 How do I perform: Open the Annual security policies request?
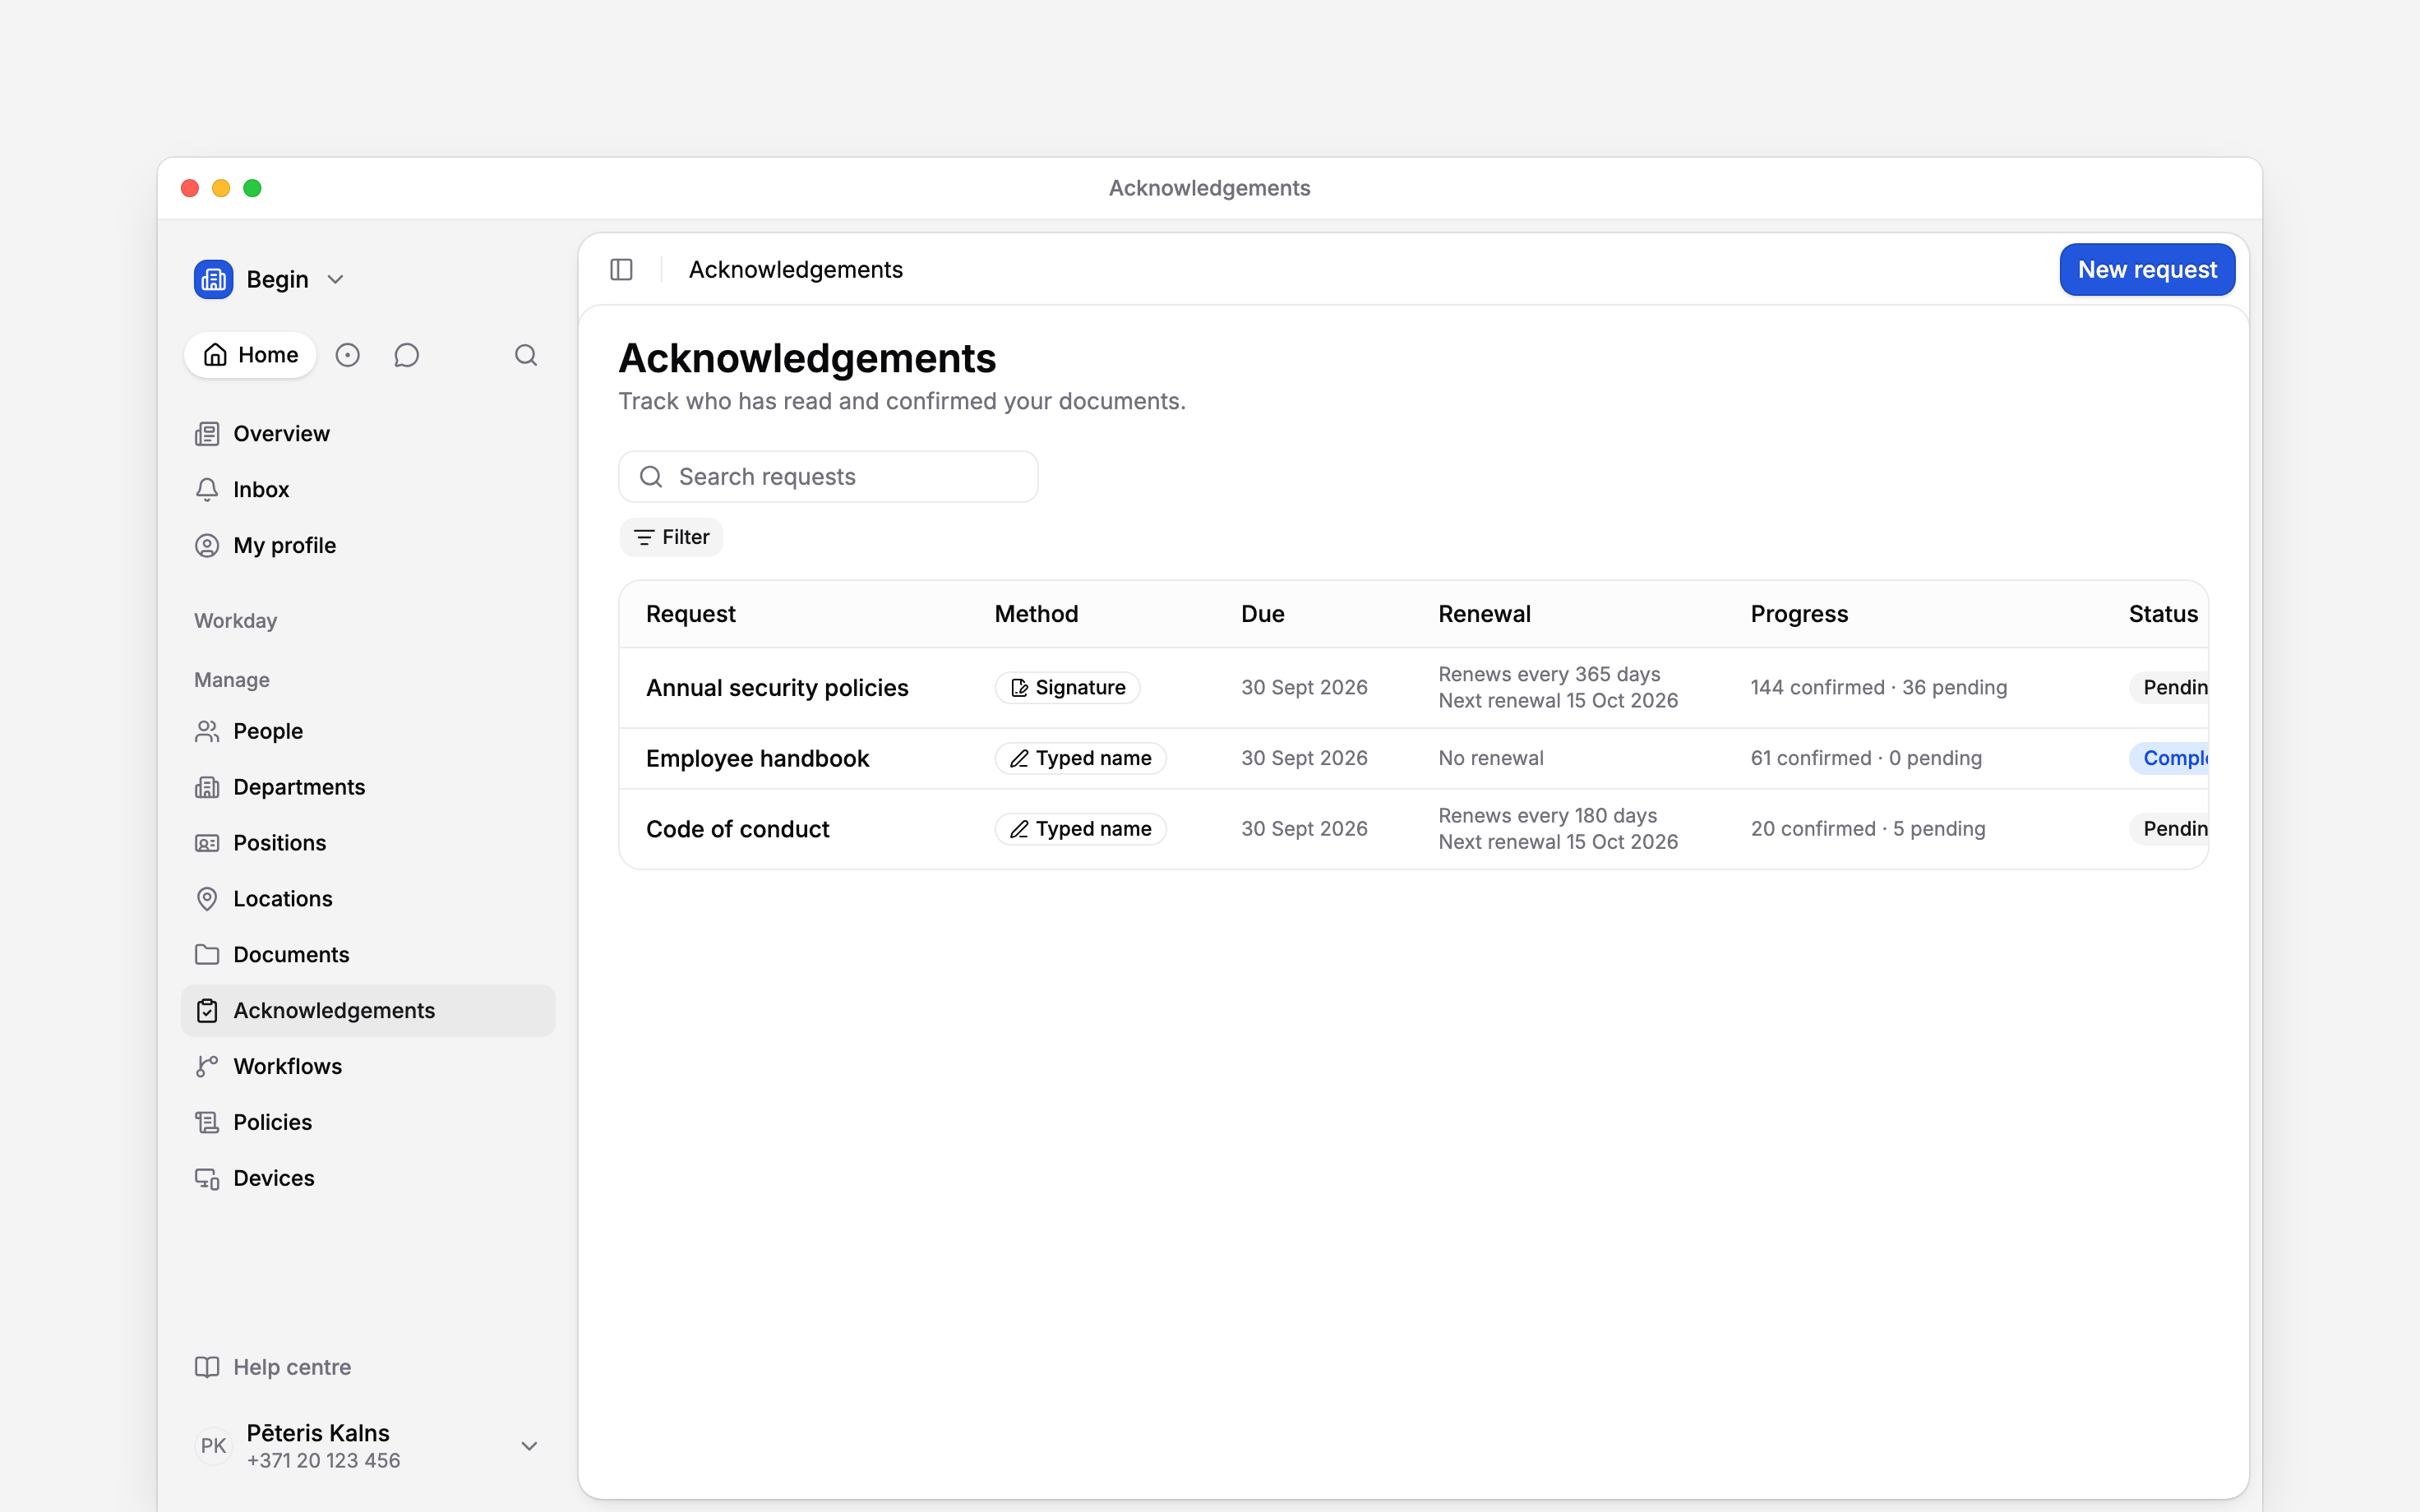point(777,688)
